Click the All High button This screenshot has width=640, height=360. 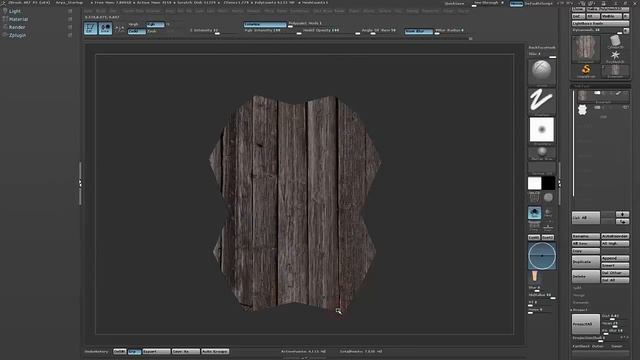(615, 244)
